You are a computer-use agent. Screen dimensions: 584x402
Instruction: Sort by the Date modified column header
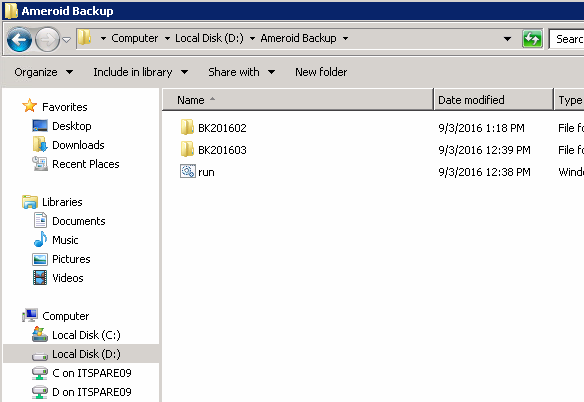click(x=493, y=100)
